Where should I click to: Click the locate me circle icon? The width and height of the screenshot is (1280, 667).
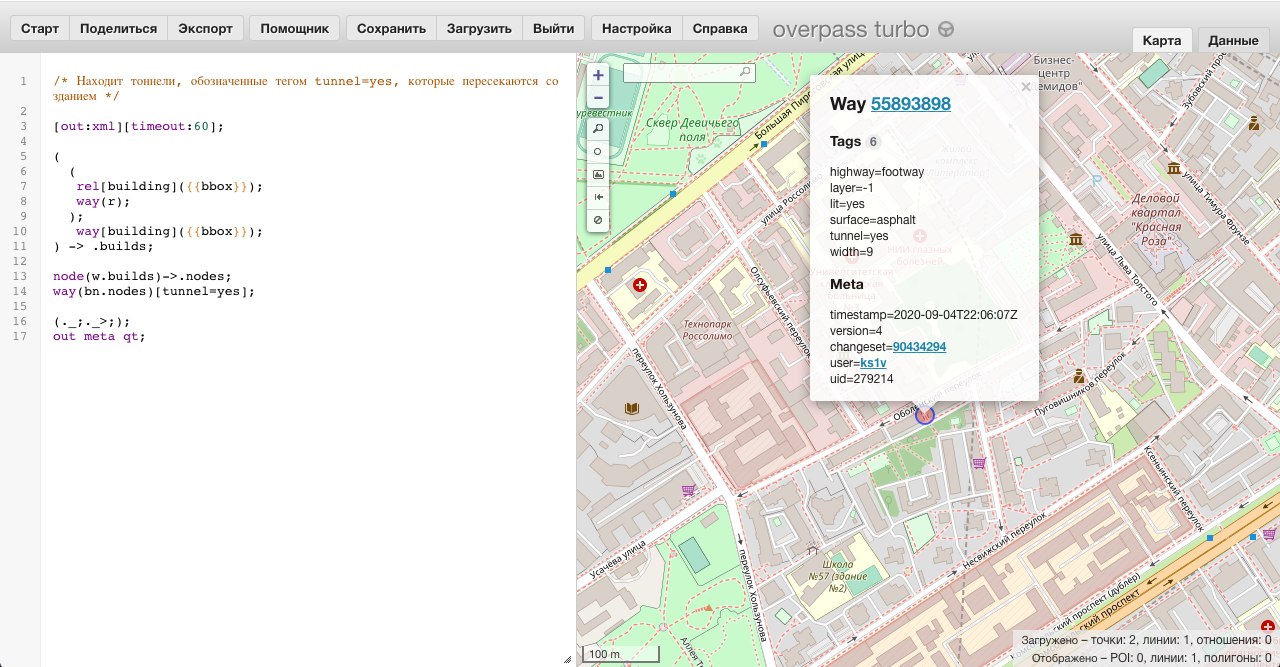(598, 151)
